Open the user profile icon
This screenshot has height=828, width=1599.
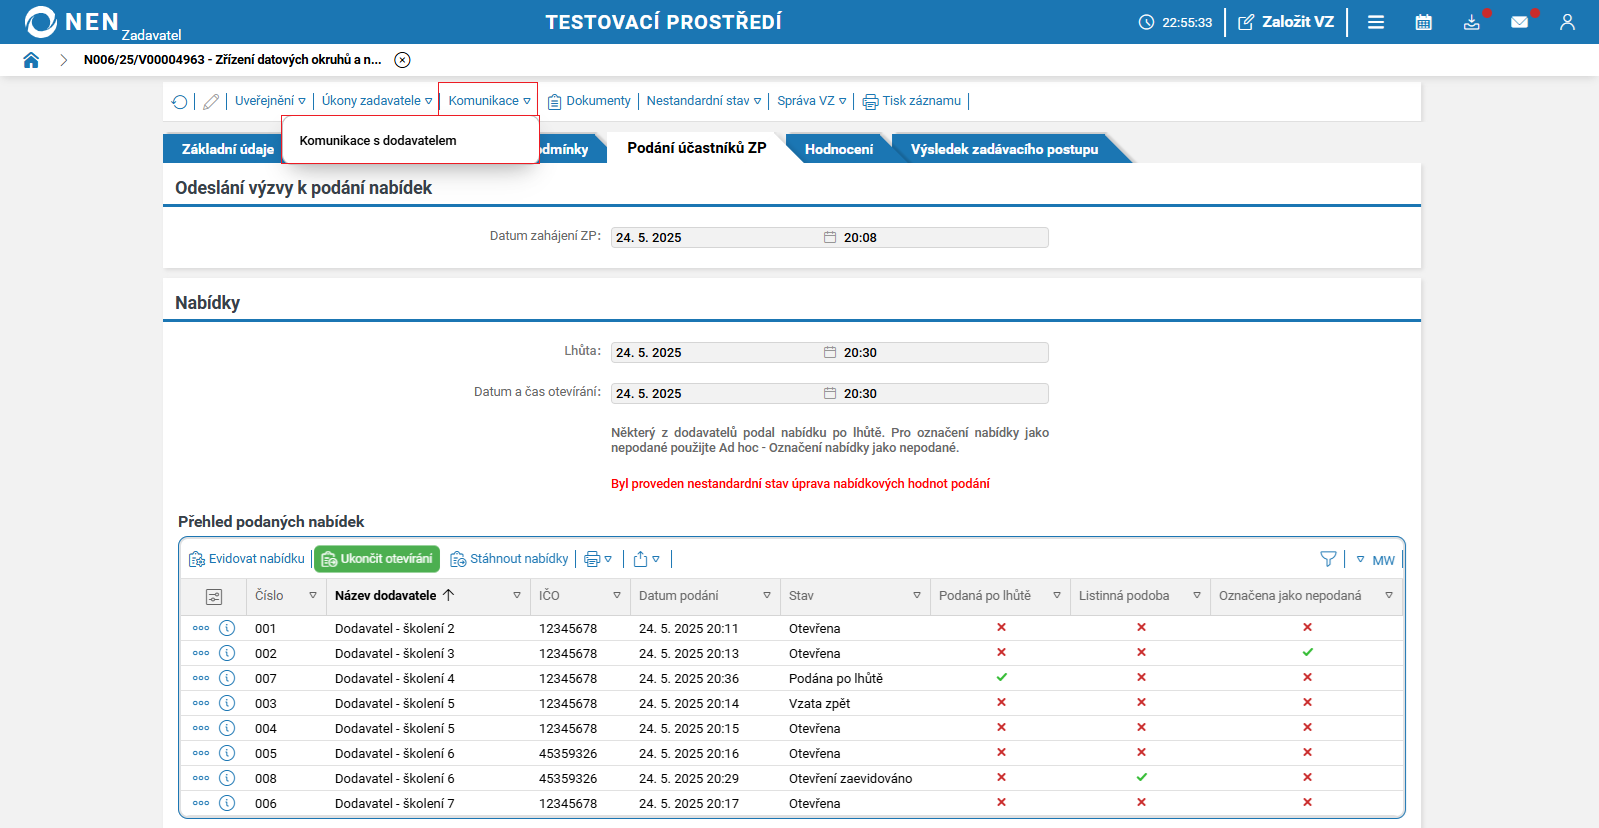[x=1567, y=22]
